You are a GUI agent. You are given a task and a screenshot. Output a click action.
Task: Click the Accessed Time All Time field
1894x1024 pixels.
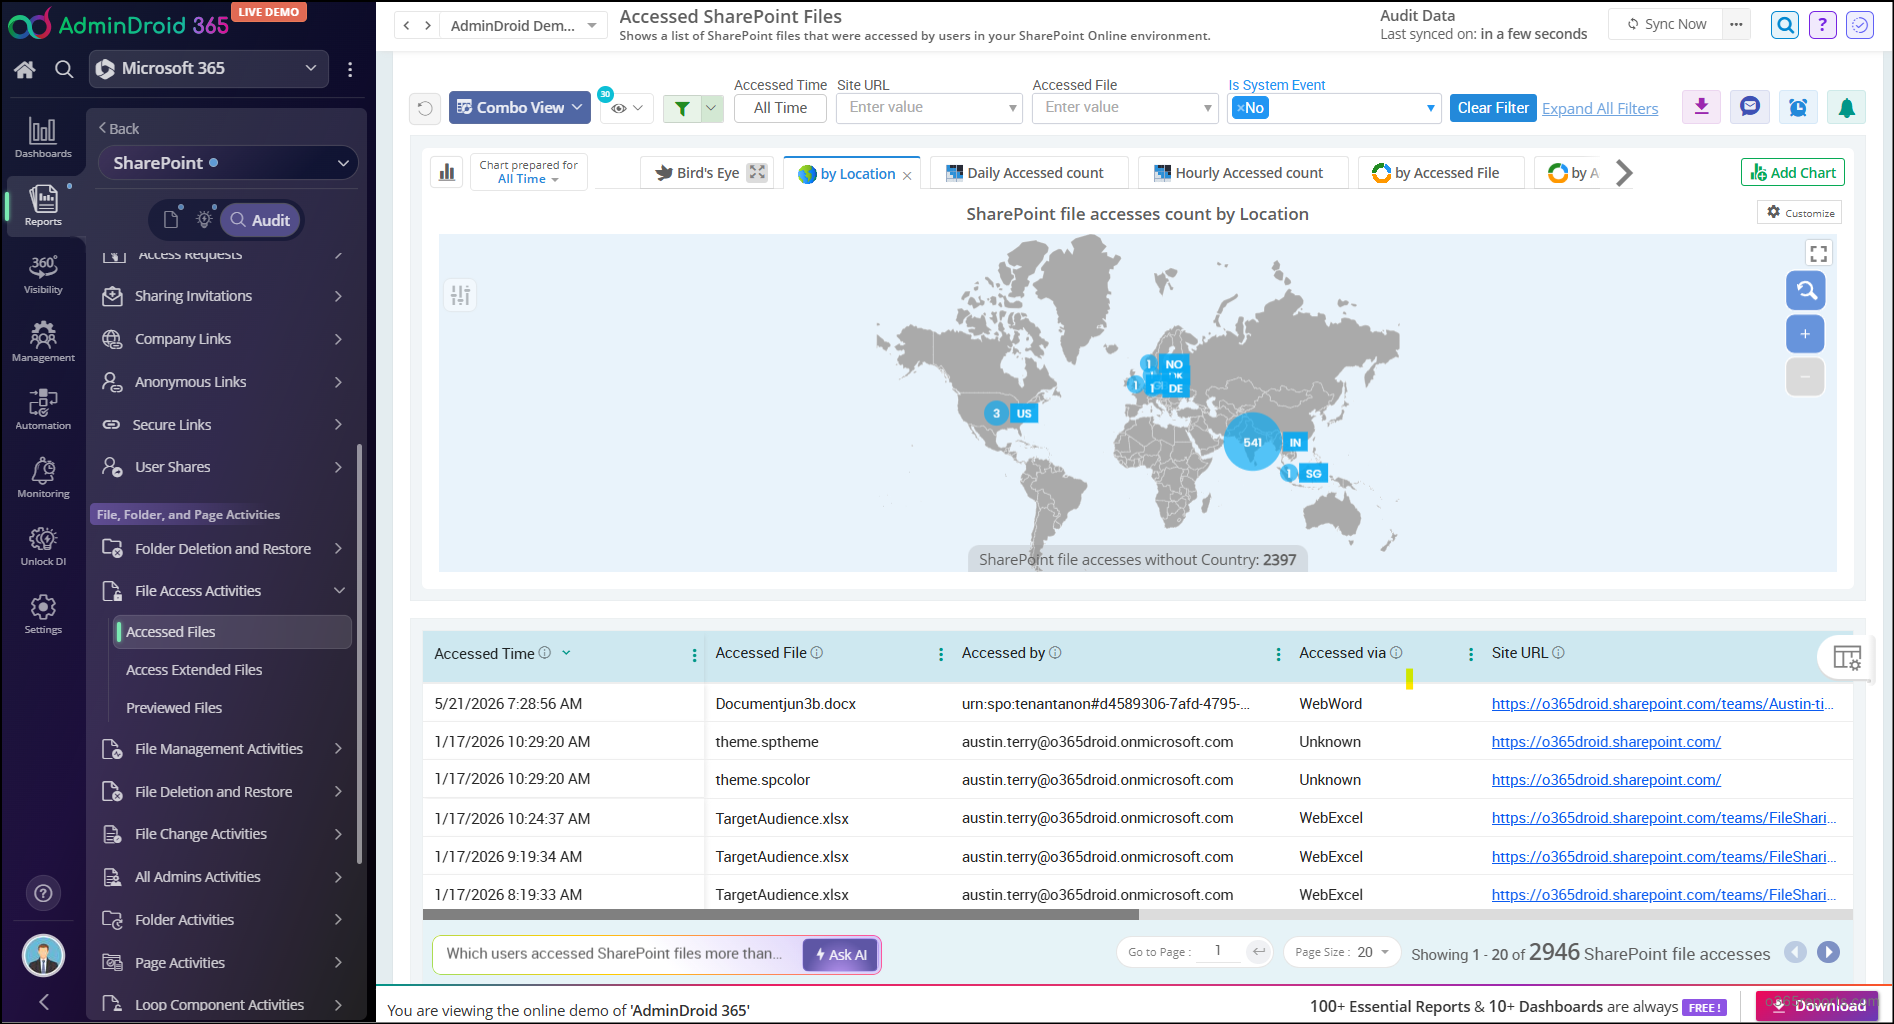tap(780, 108)
